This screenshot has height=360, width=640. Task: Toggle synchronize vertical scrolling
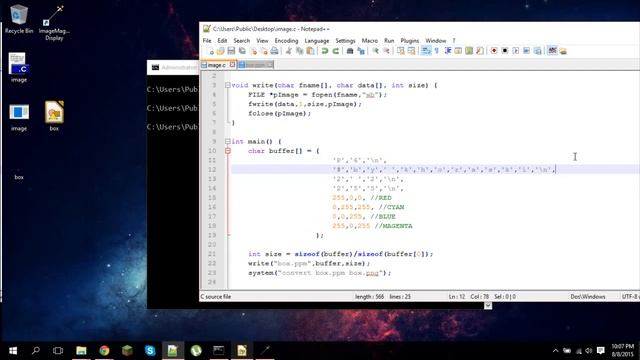coord(400,51)
